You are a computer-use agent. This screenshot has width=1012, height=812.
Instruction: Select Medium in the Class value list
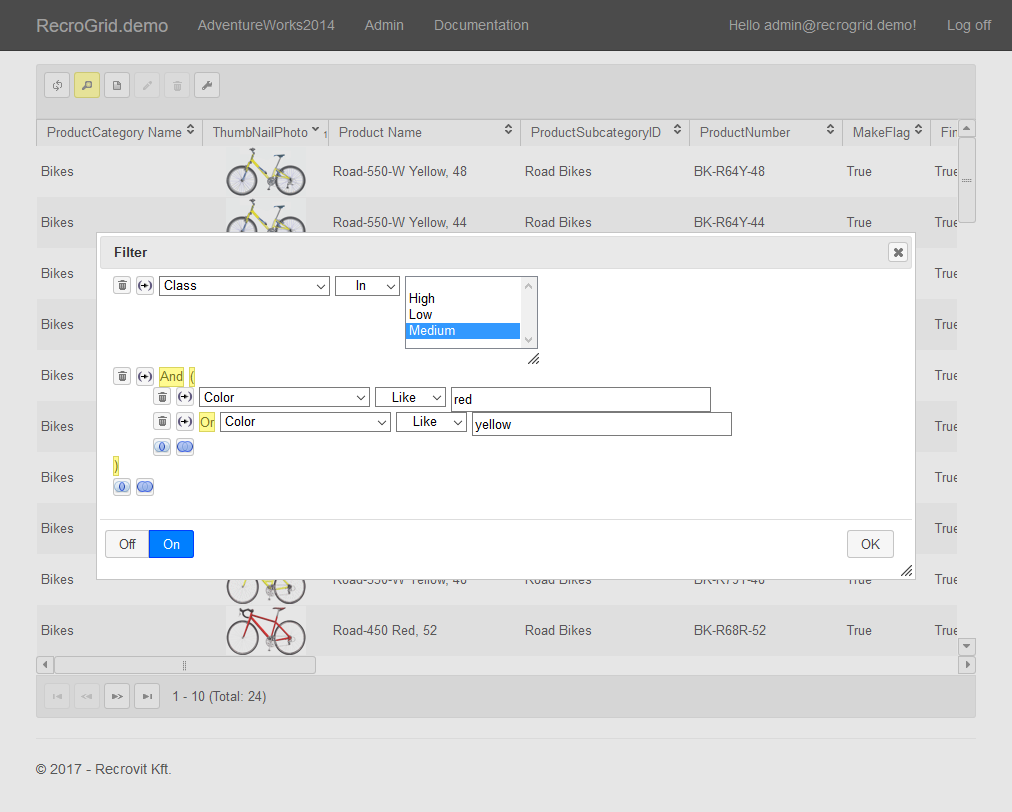click(x=463, y=330)
